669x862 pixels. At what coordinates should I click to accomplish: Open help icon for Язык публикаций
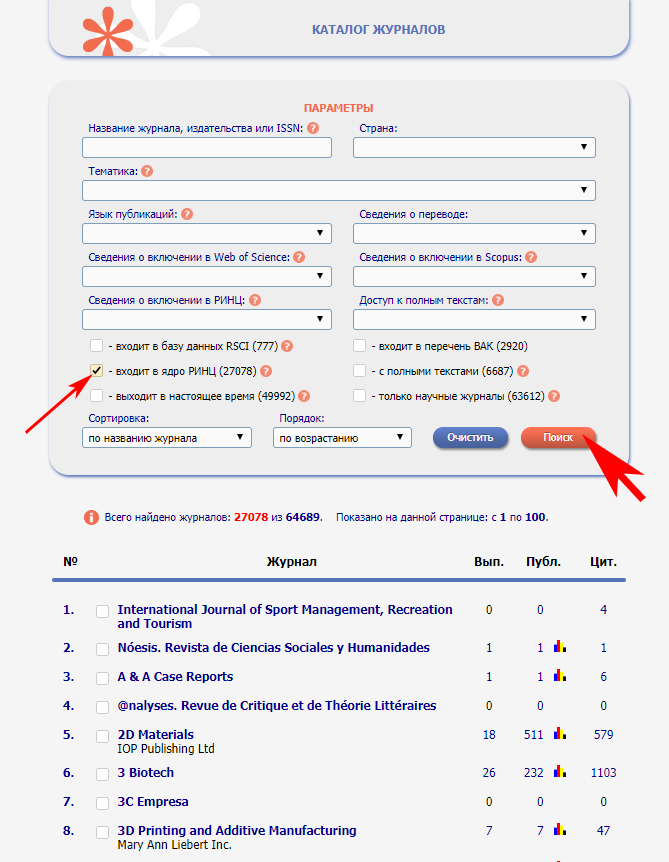tap(187, 214)
